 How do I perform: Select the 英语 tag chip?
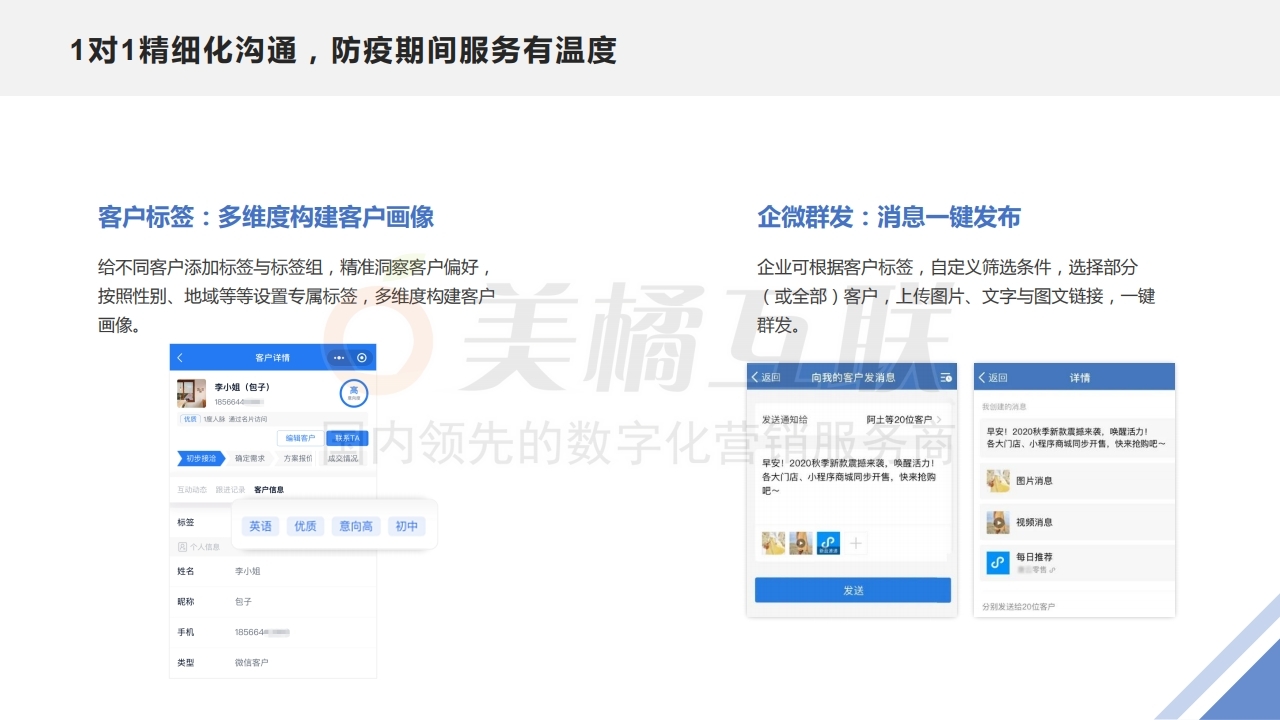click(261, 526)
